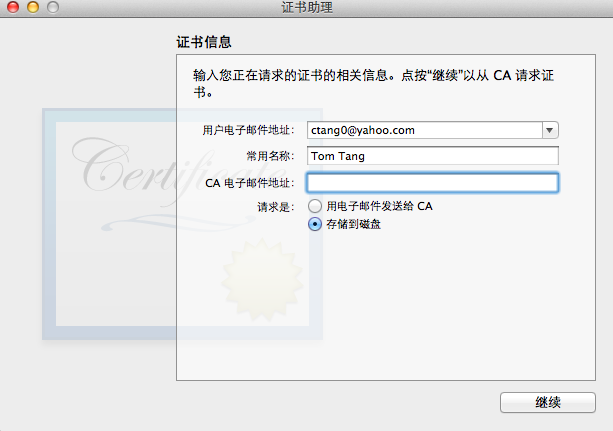Click the gold seal on the certificate image
Image resolution: width=613 pixels, height=431 pixels.
[262, 280]
